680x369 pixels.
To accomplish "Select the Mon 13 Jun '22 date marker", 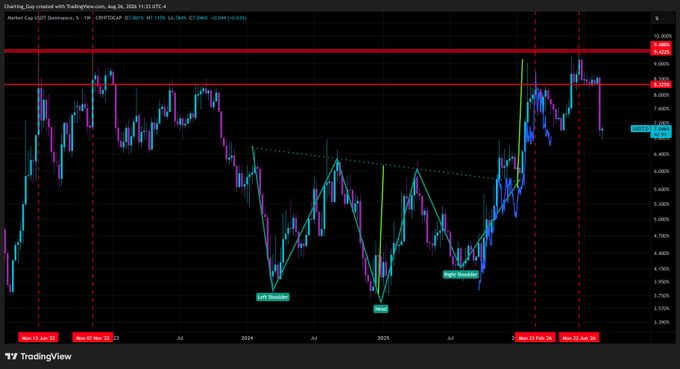I will coord(38,338).
